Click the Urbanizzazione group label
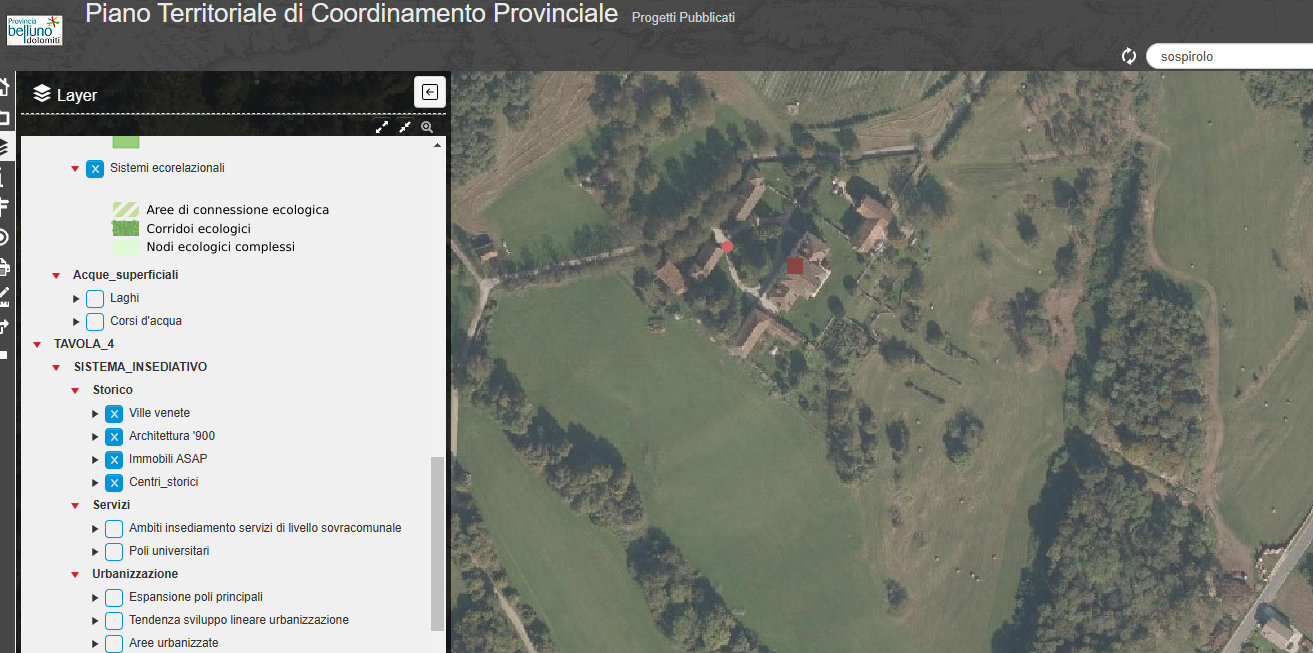Viewport: 1313px width, 653px height. click(135, 574)
